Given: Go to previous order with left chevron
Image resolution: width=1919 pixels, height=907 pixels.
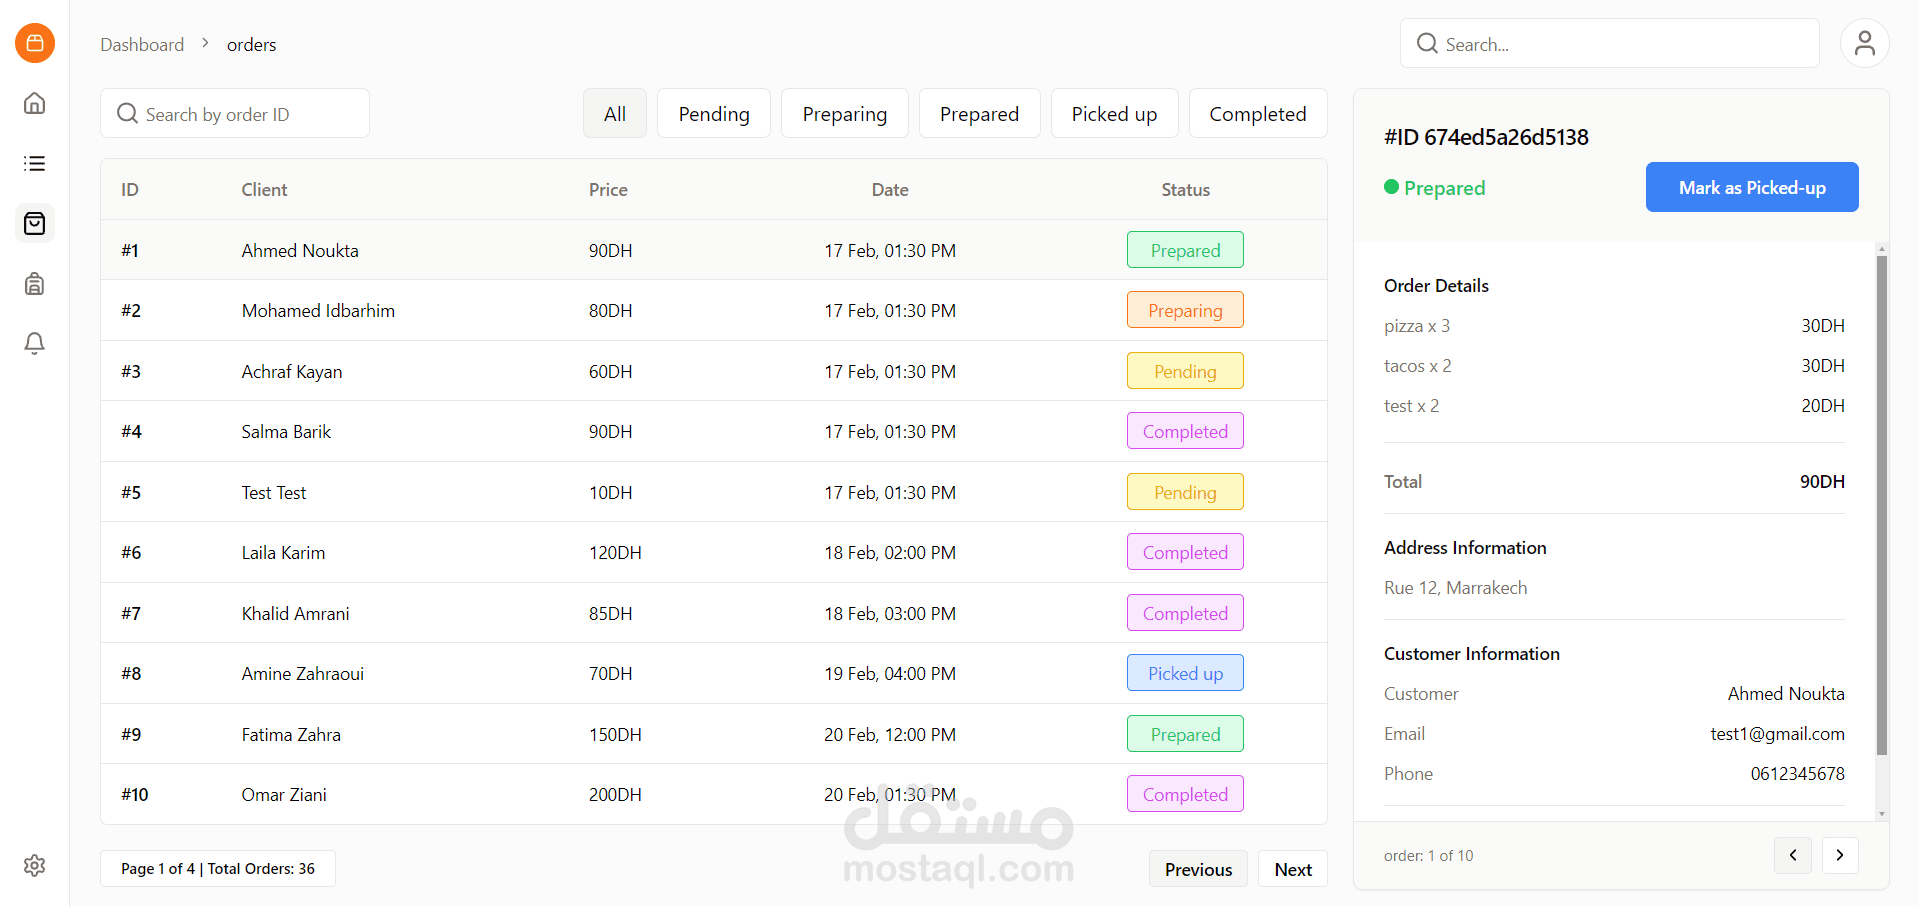Looking at the screenshot, I should [x=1793, y=855].
